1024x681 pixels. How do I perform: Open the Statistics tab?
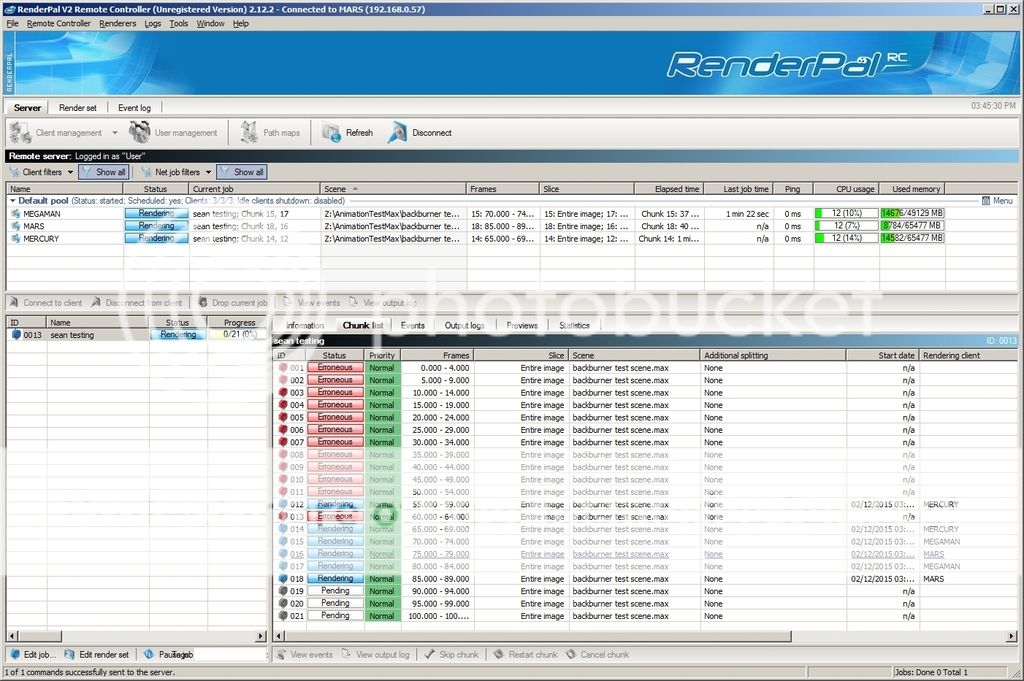[x=575, y=325]
